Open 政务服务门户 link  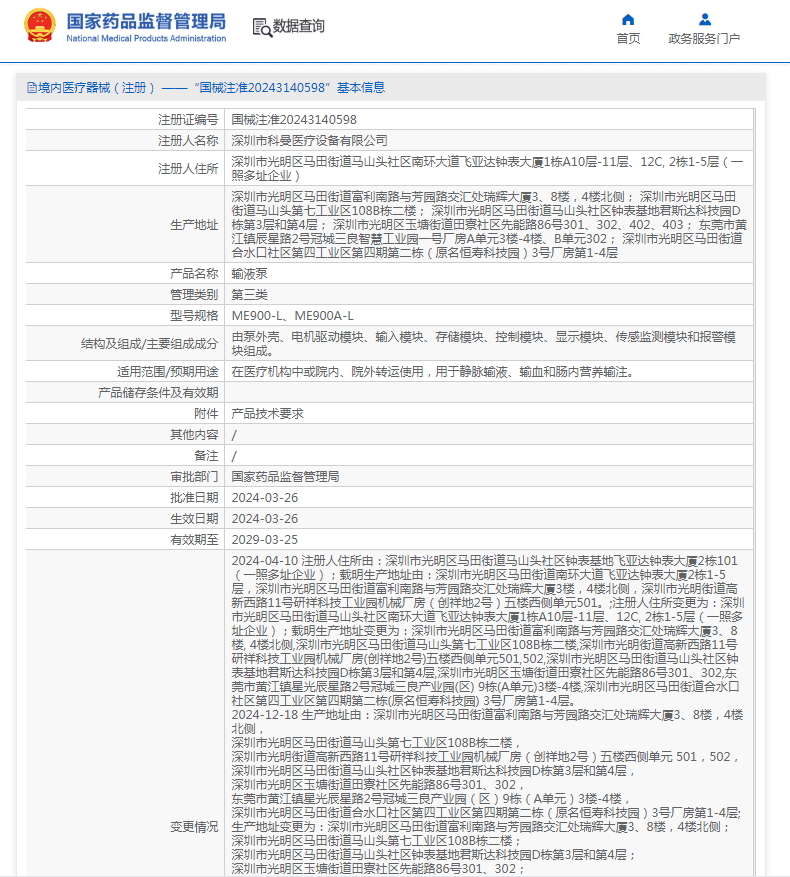tap(704, 39)
